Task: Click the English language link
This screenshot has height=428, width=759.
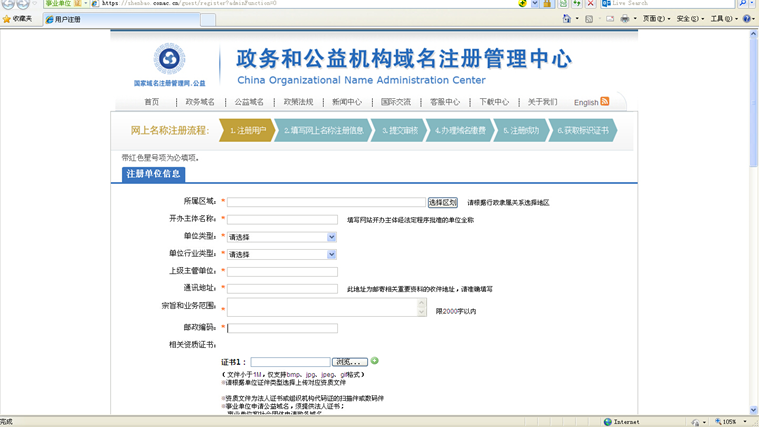Action: (x=586, y=102)
